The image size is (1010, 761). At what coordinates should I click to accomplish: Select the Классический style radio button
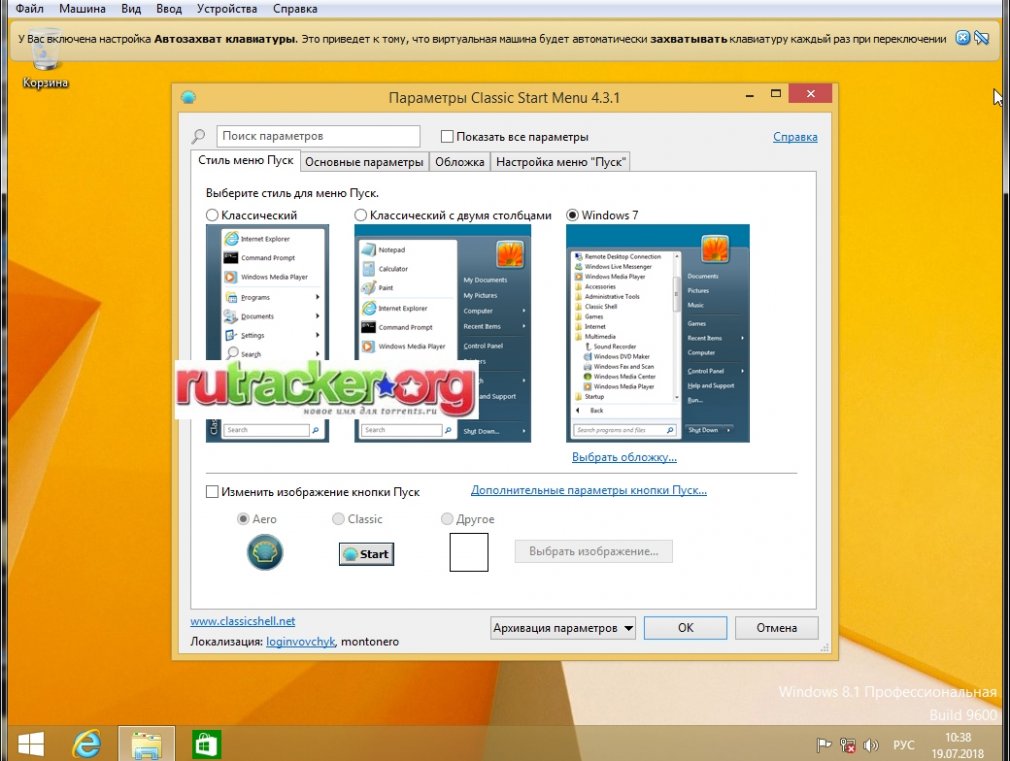click(x=212, y=215)
